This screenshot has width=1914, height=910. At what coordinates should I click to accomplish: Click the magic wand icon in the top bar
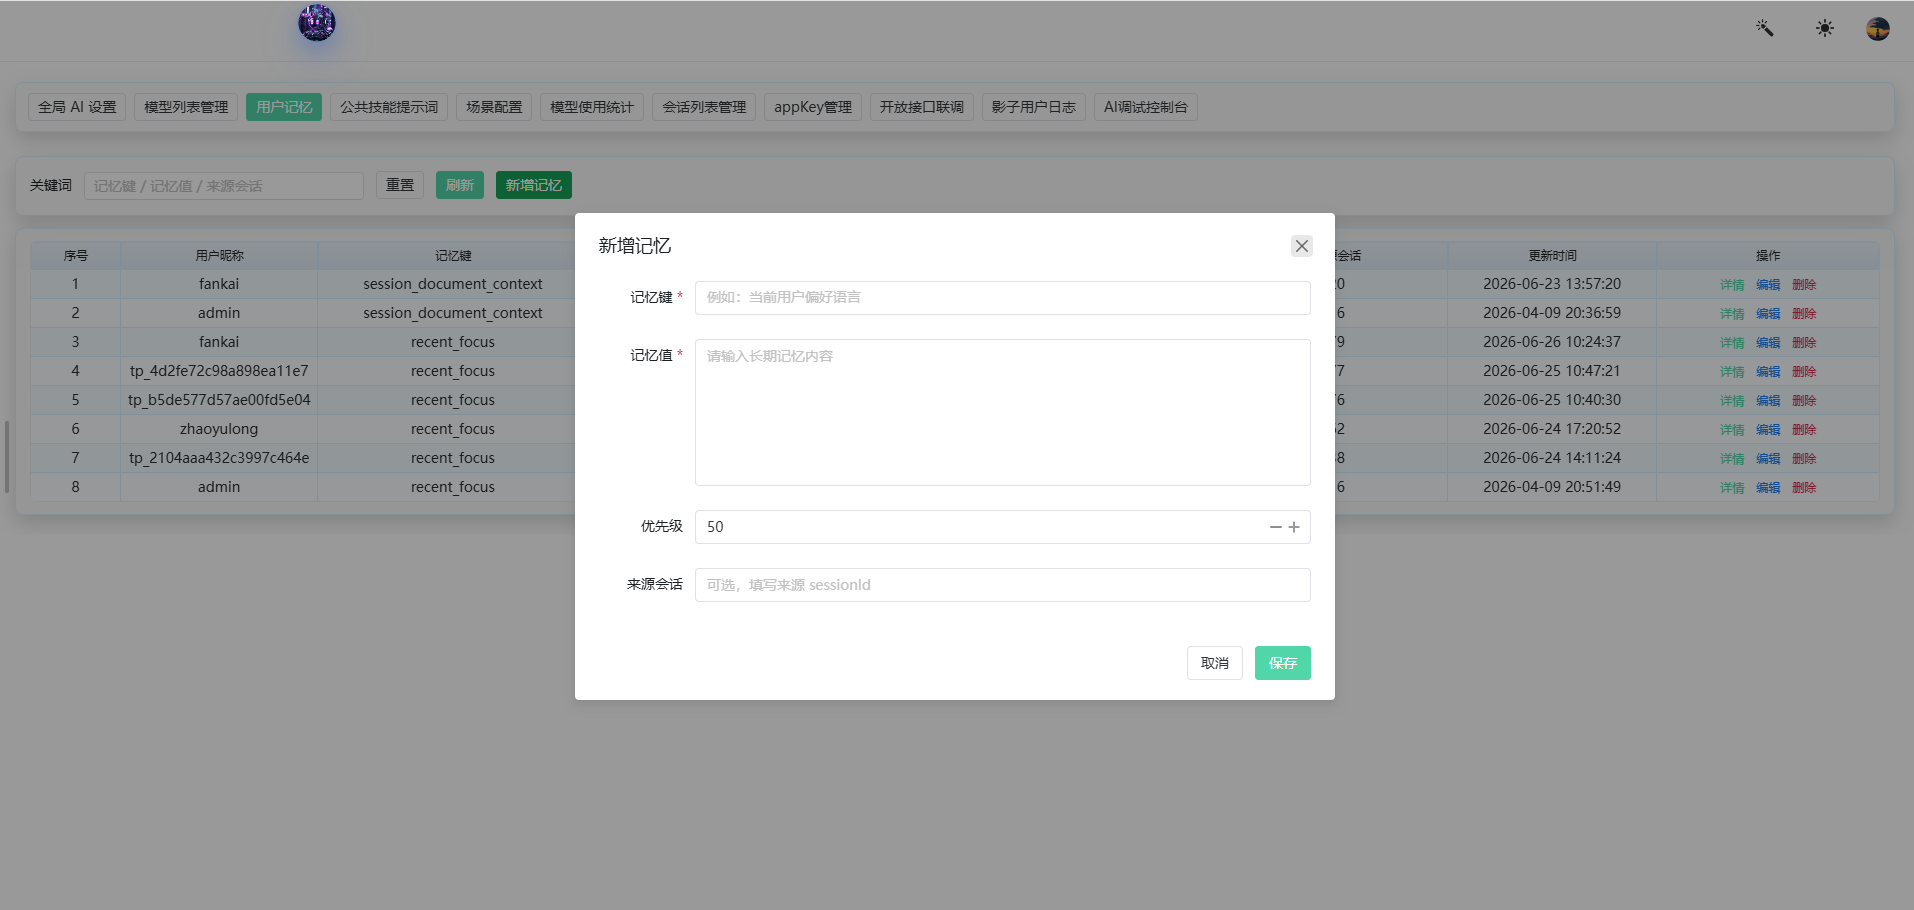pos(1765,28)
